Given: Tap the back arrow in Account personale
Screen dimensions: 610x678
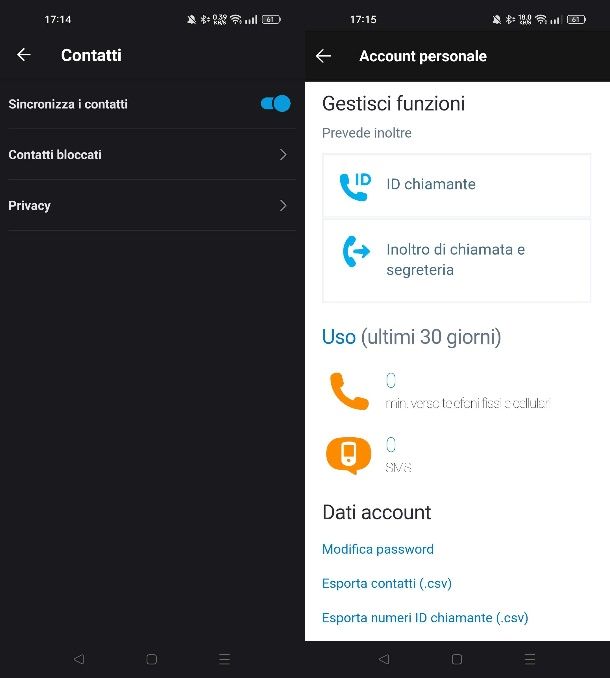Looking at the screenshot, I should 323,56.
